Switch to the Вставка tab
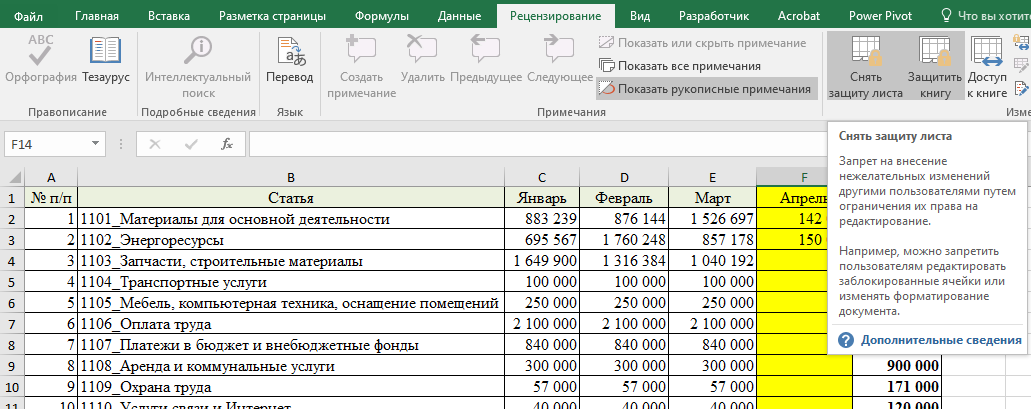 pos(169,16)
